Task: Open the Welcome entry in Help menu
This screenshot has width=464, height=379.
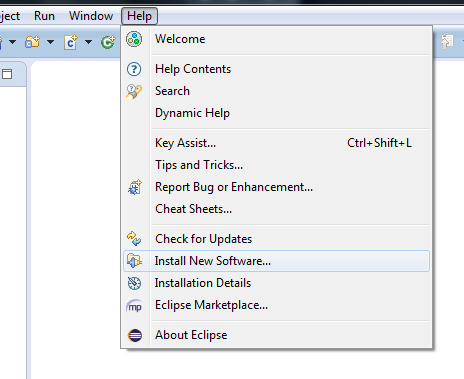Action: tap(276, 39)
